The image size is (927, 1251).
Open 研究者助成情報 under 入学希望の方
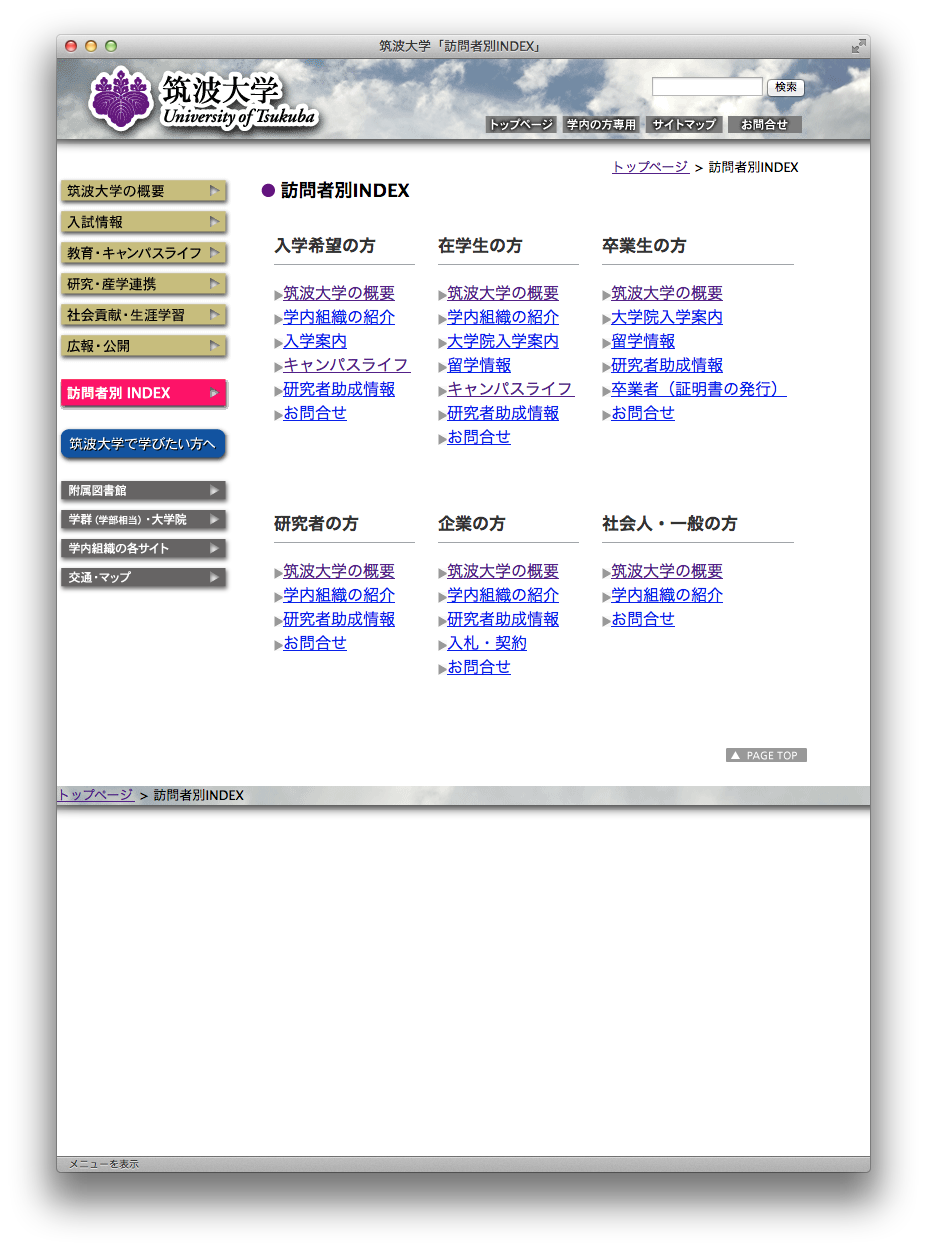[x=339, y=389]
